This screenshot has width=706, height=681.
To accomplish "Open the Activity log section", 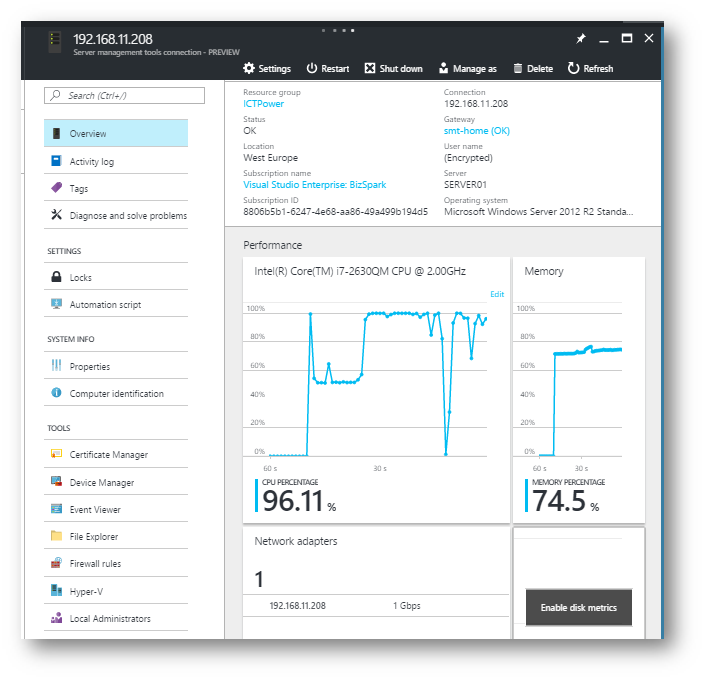I will click(91, 162).
